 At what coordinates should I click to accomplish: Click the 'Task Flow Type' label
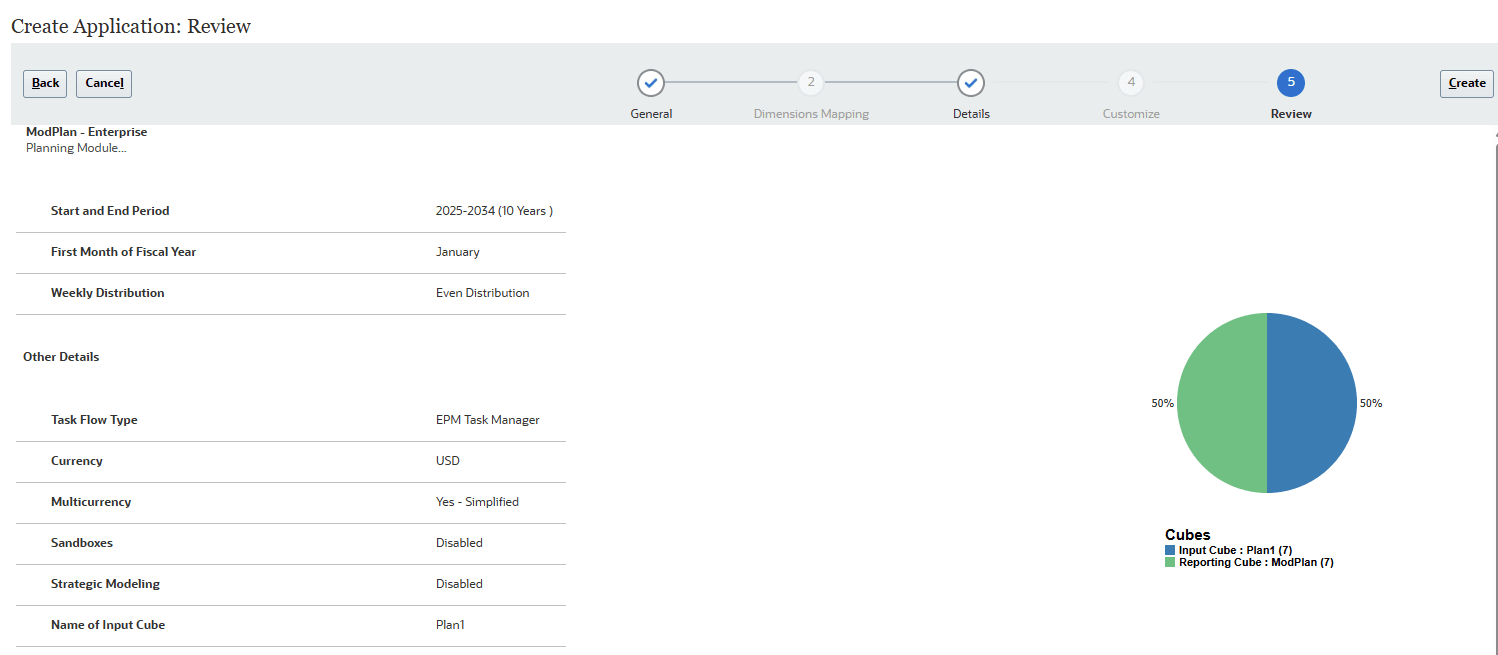tap(94, 420)
